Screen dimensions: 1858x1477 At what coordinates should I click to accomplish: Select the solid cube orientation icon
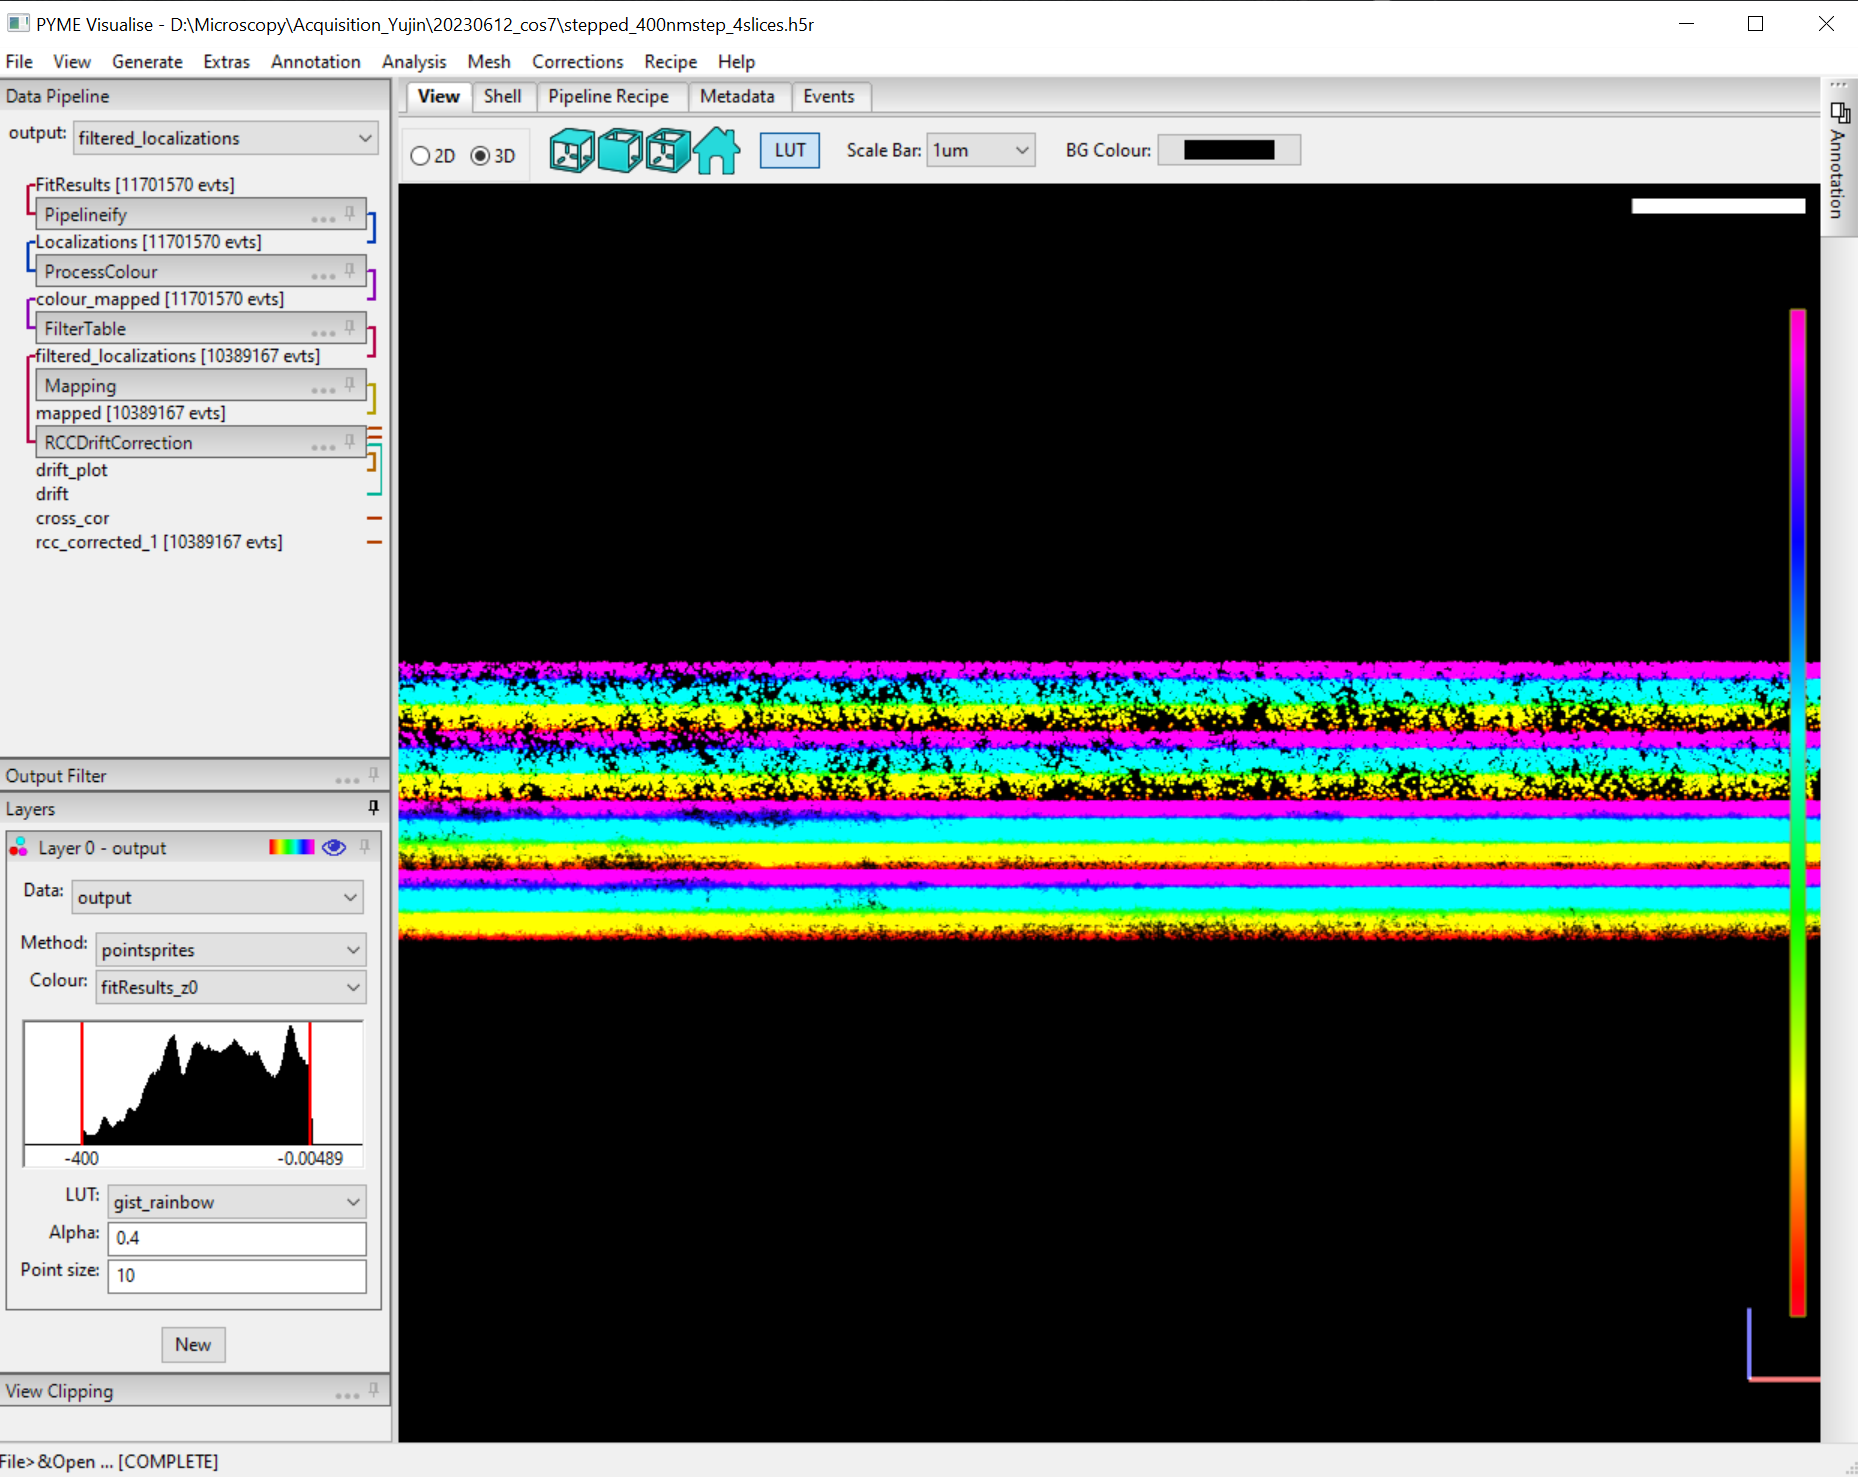coord(620,150)
